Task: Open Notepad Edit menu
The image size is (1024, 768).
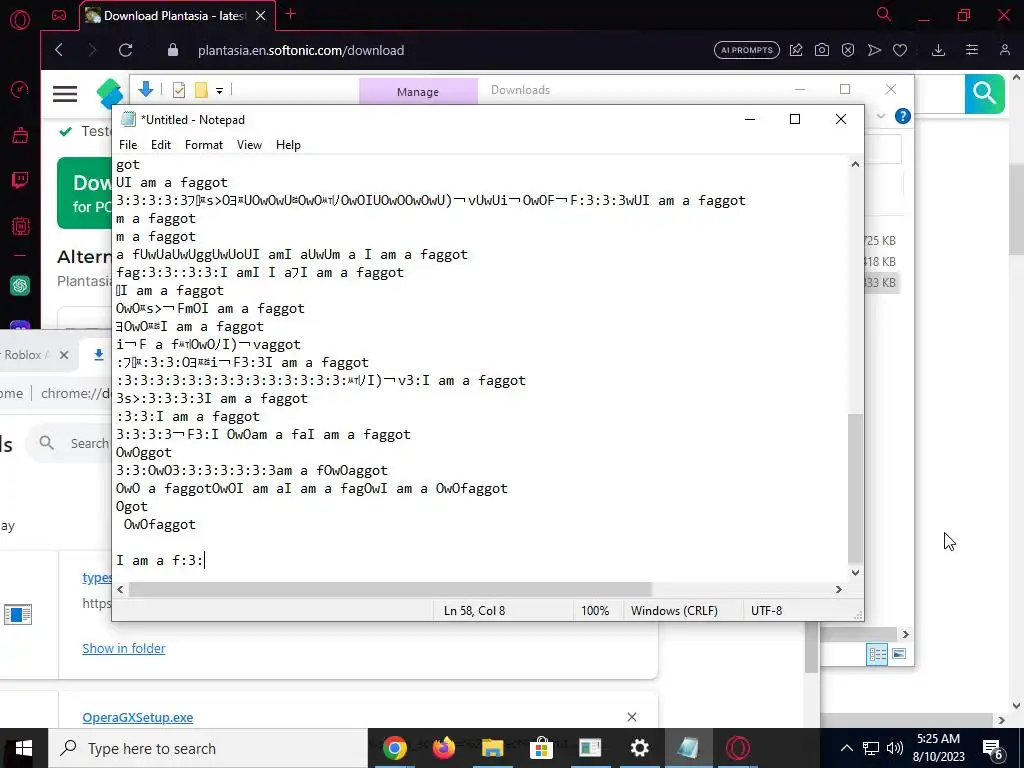Action: (x=161, y=145)
